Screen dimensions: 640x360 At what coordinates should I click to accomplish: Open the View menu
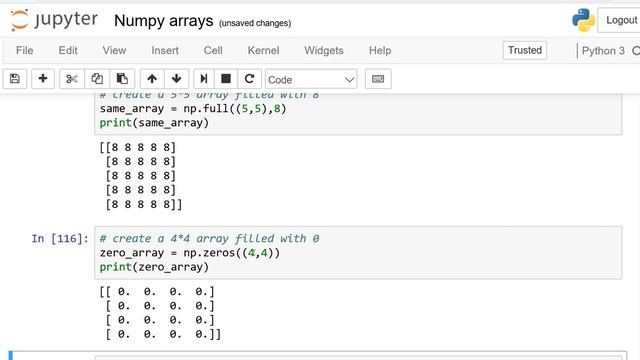(114, 51)
